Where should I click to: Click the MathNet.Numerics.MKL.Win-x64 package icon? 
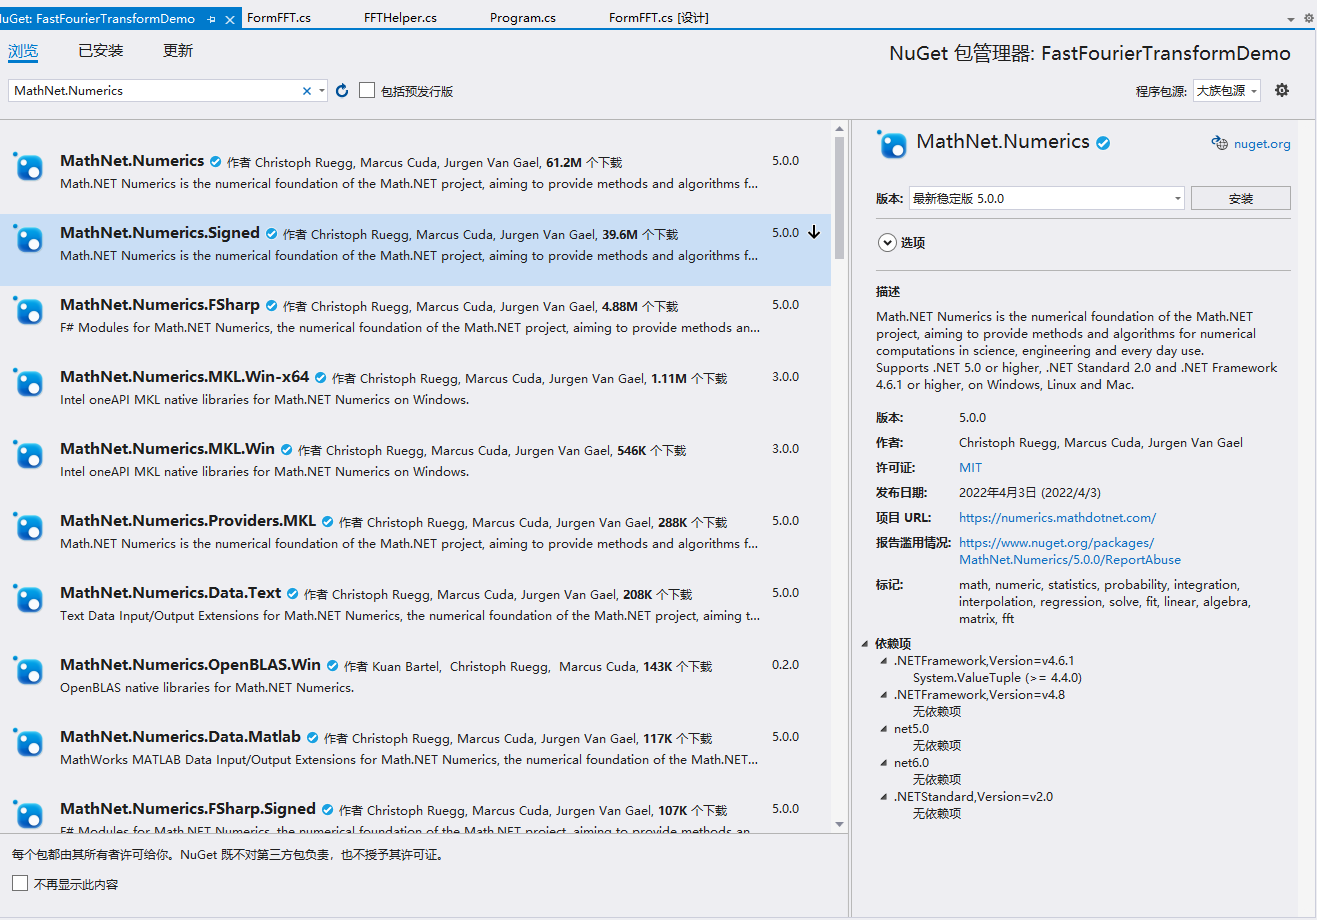point(29,383)
